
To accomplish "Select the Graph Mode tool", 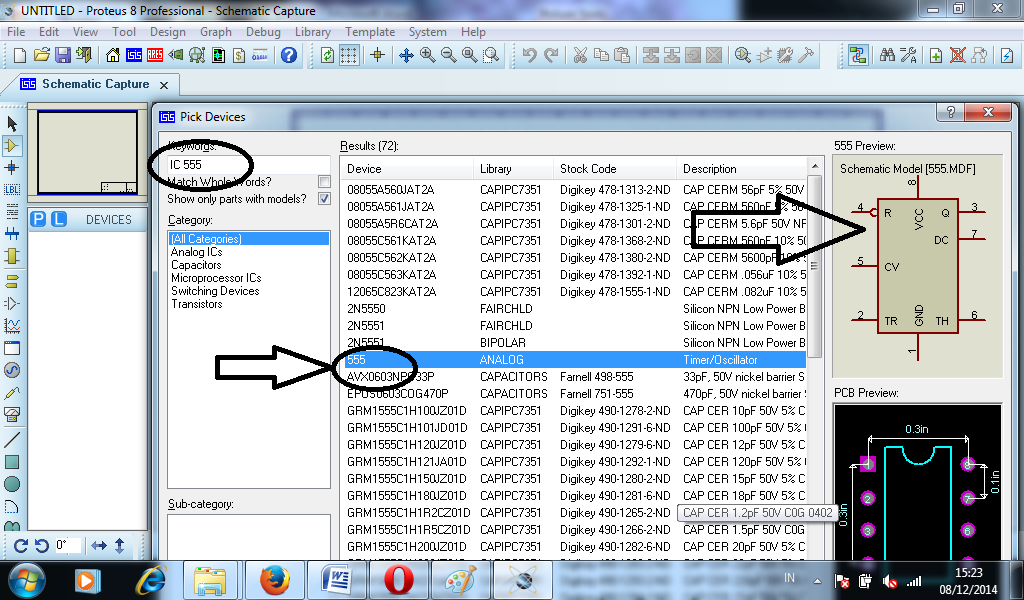I will coord(12,325).
